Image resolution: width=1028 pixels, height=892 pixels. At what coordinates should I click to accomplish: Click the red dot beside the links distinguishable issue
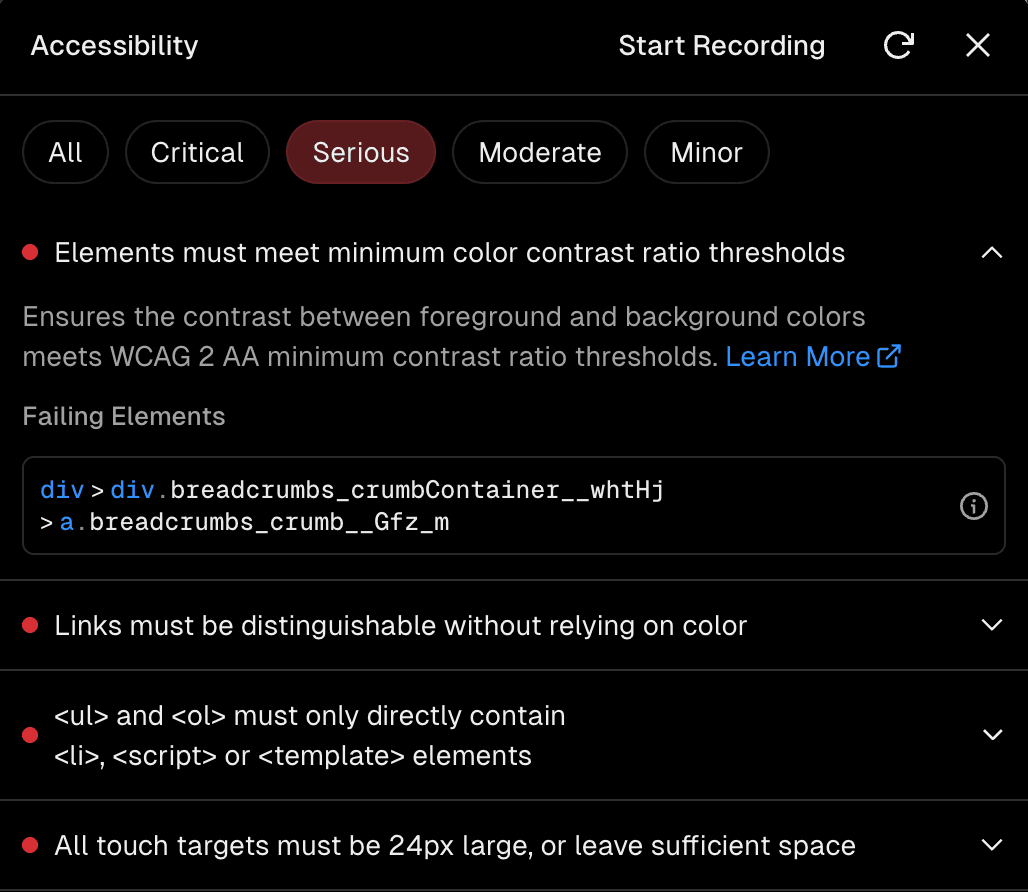[x=29, y=625]
